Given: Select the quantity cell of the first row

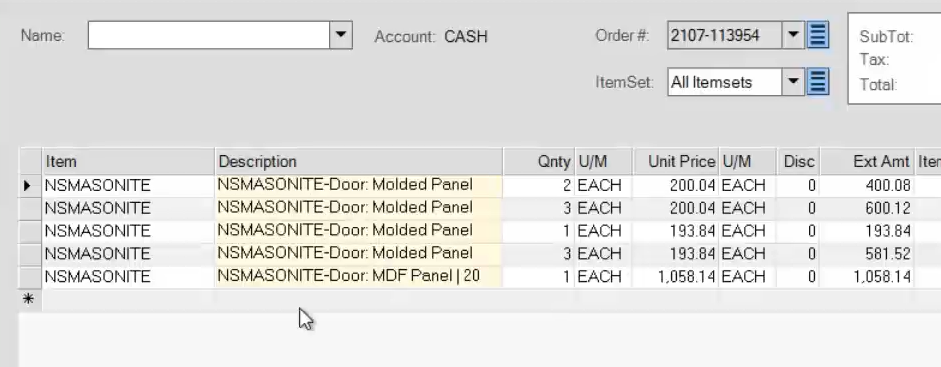Looking at the screenshot, I should (x=538, y=186).
